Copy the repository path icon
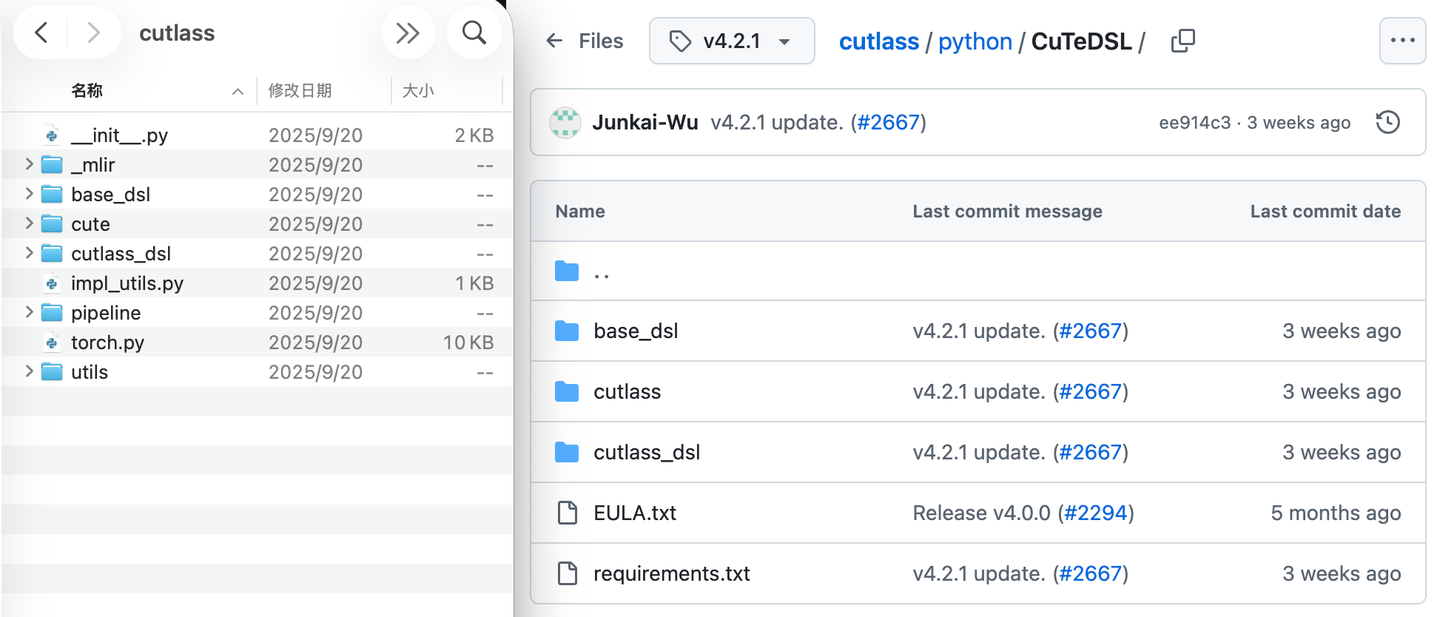1440x617 pixels. (1183, 41)
